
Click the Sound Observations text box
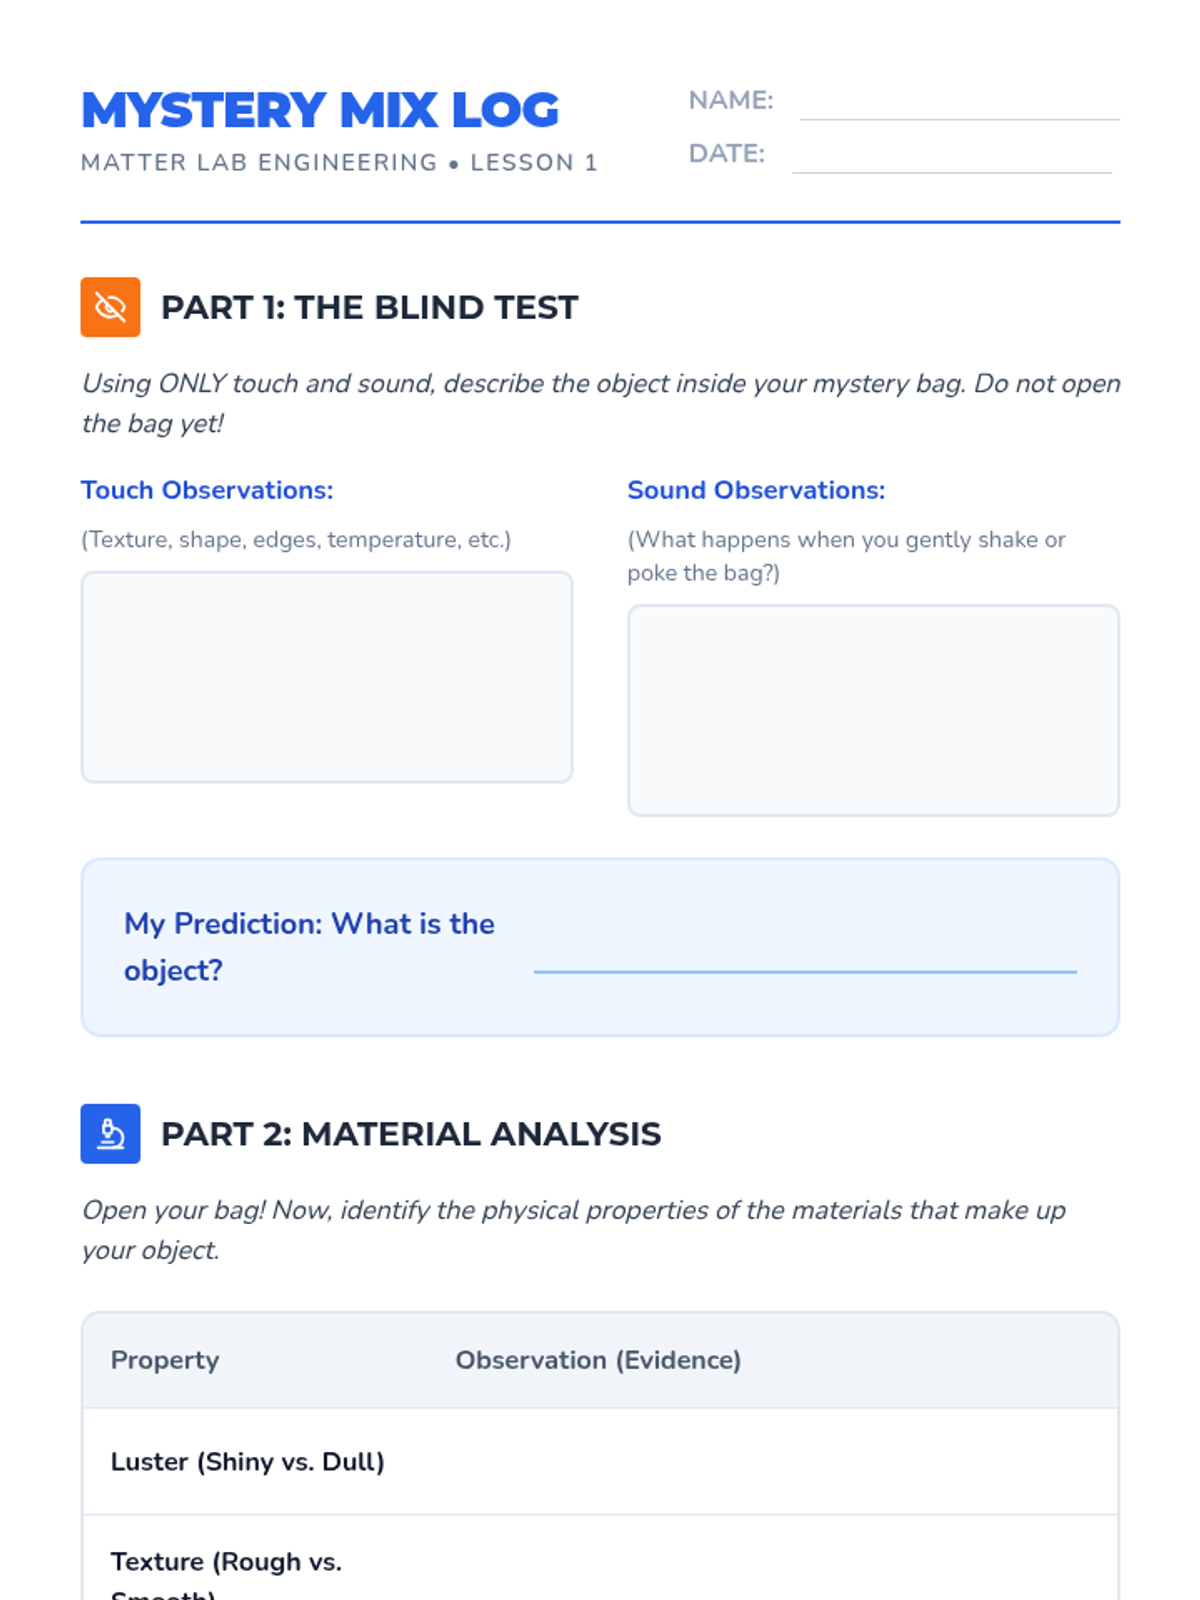click(873, 710)
